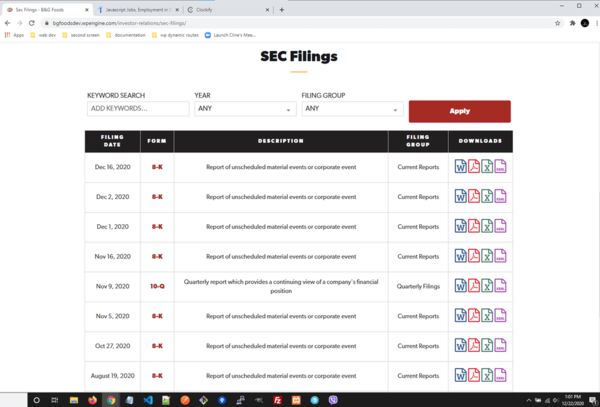
Task: Download PDF for Nov 5, 2020 filing
Action: click(x=474, y=316)
